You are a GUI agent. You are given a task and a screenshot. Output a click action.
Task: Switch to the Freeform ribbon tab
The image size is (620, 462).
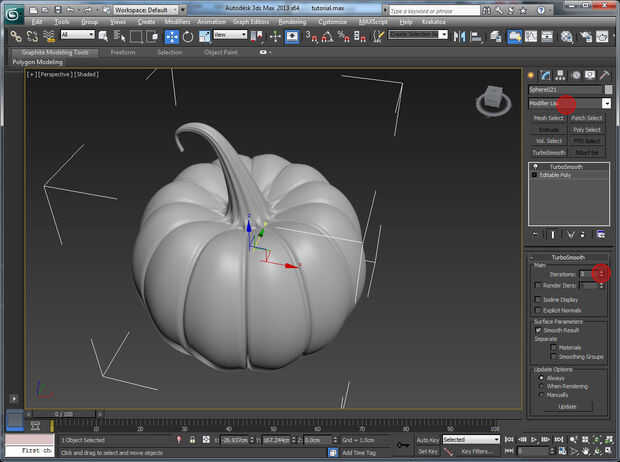click(123, 52)
